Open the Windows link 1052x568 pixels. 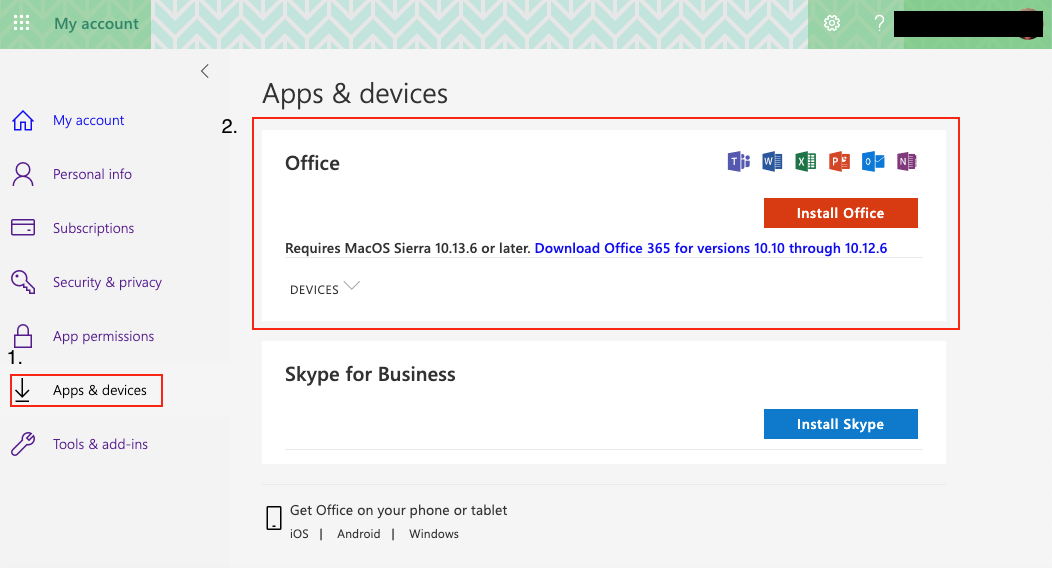(x=434, y=534)
